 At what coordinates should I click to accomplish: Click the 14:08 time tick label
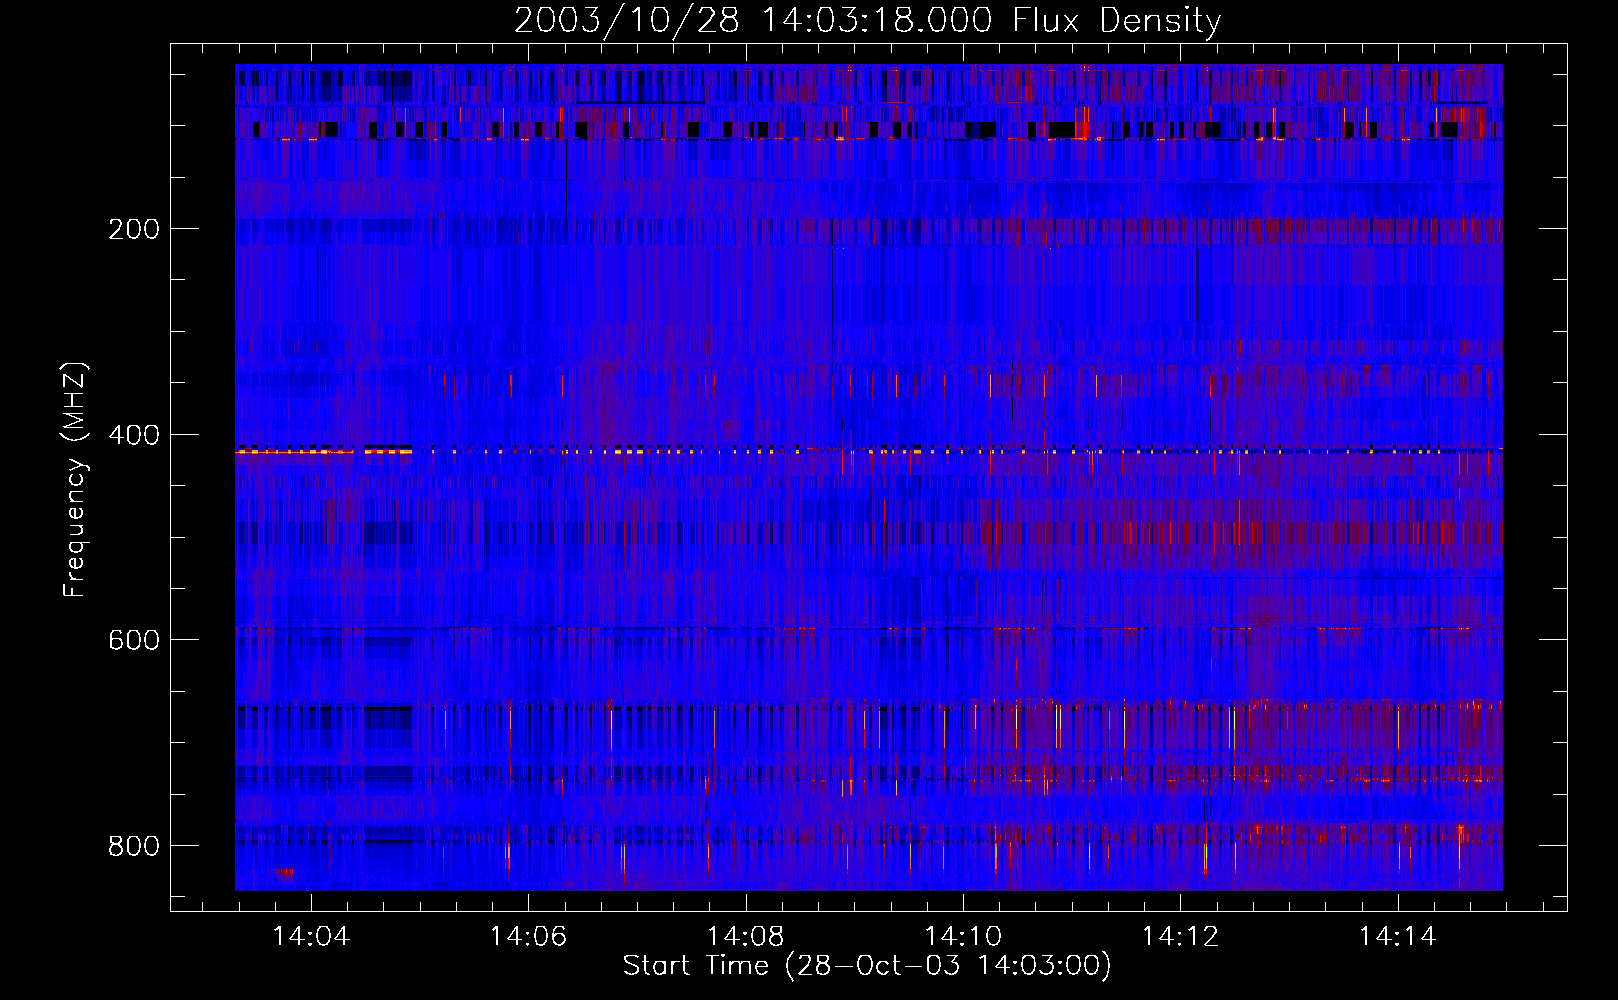coord(745,936)
